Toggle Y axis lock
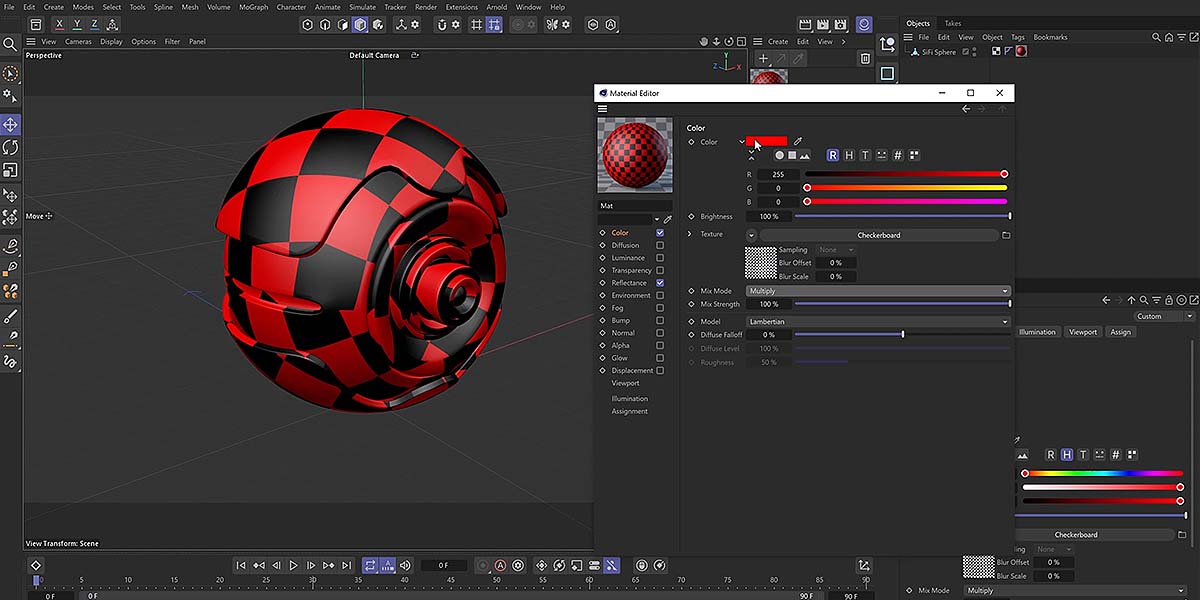1200x600 pixels. (77, 24)
